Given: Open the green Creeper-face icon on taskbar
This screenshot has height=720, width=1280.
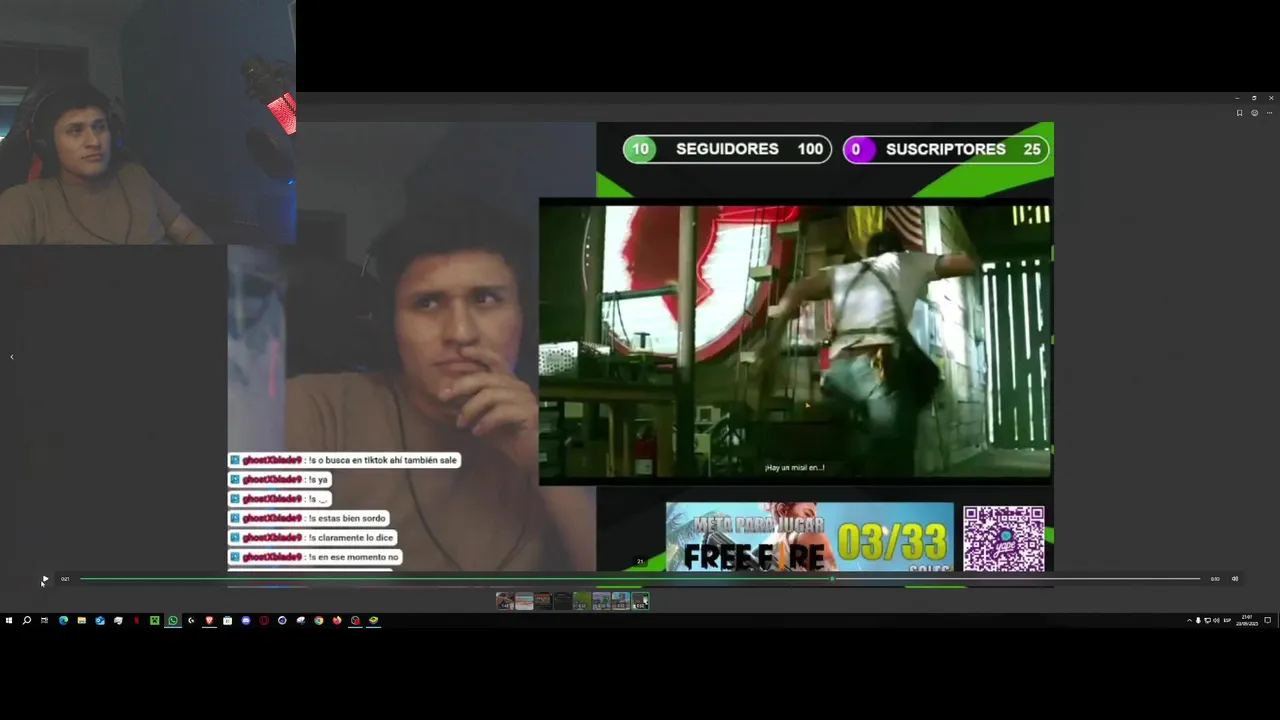Looking at the screenshot, I should click(x=155, y=620).
